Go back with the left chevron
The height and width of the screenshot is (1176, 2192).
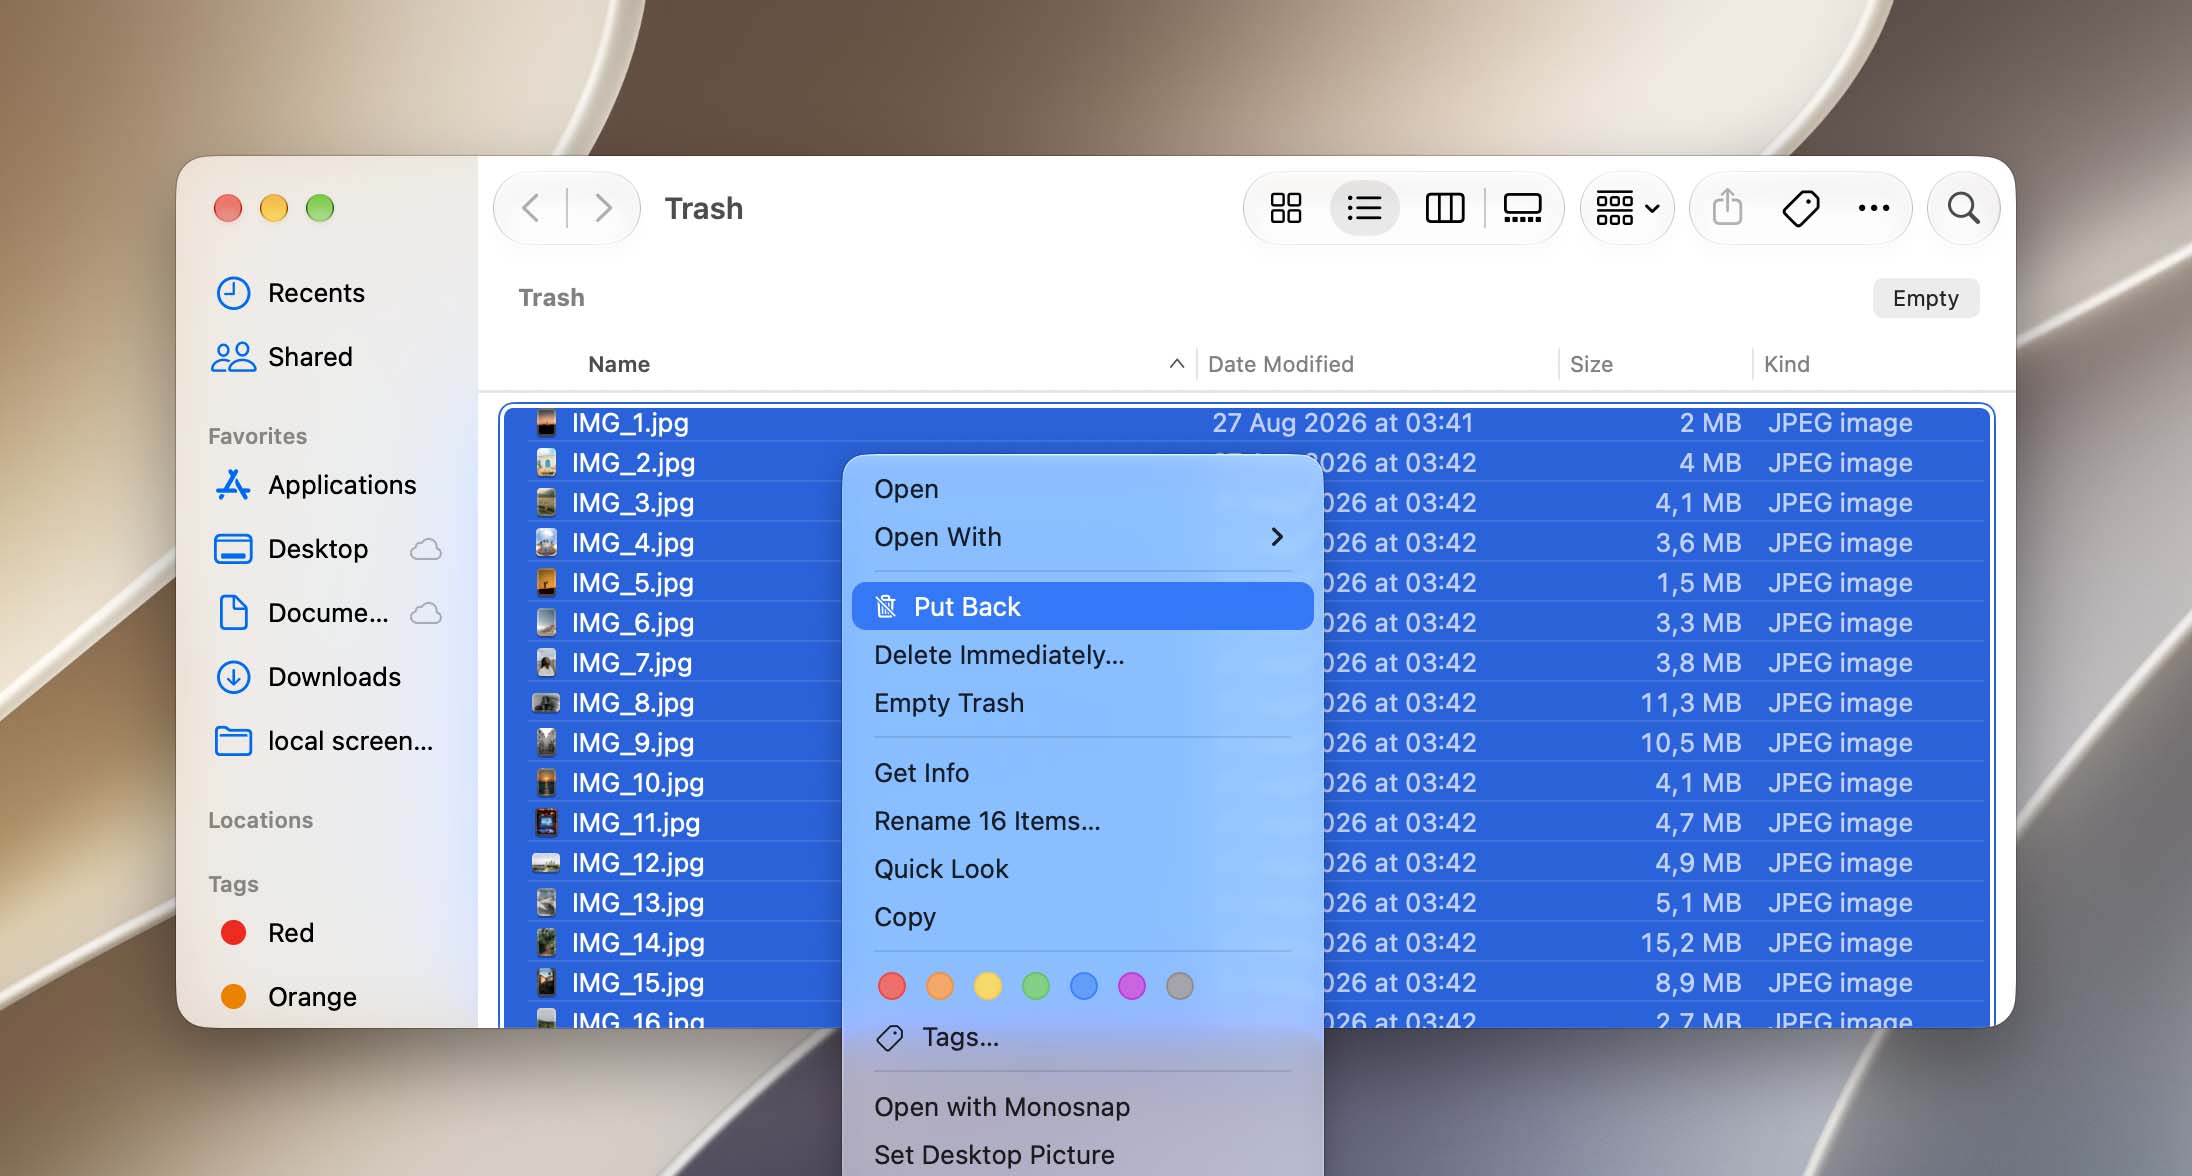(531, 208)
